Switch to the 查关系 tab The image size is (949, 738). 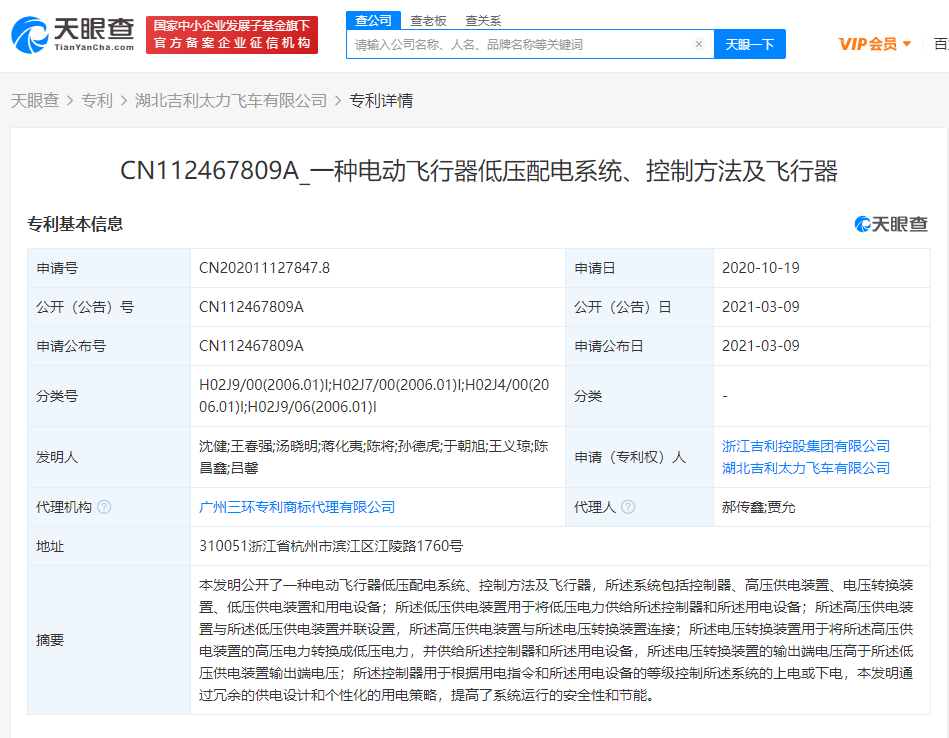(x=484, y=20)
